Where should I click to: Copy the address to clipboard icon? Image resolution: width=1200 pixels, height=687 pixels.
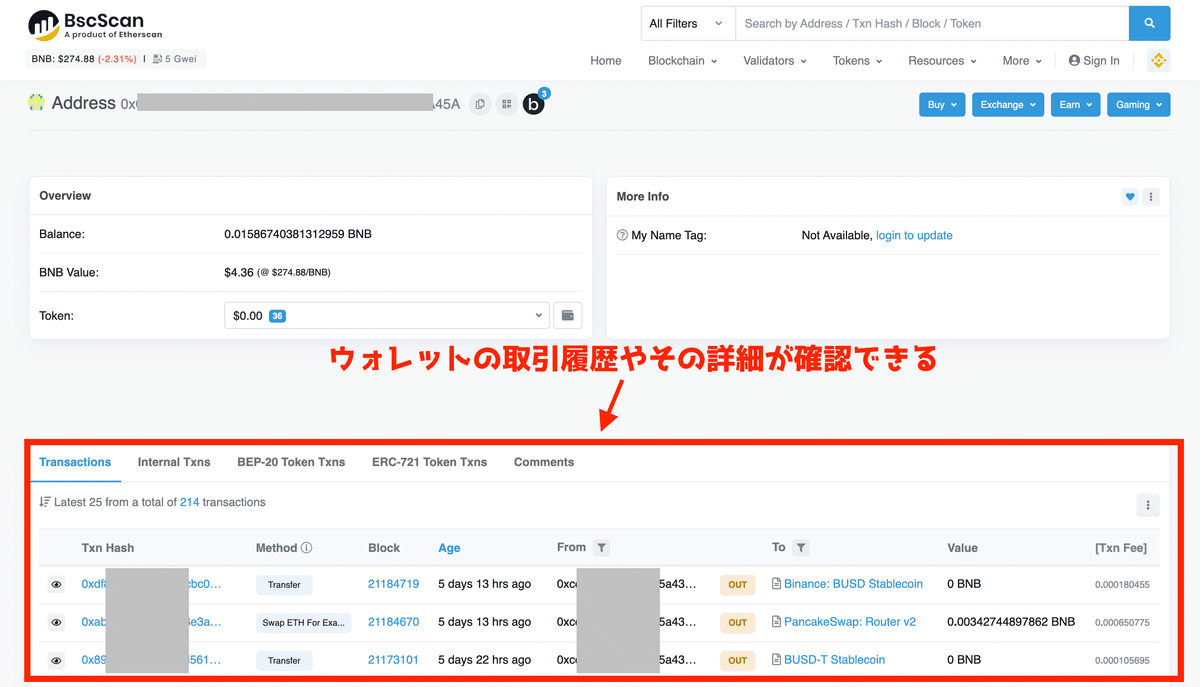click(x=480, y=103)
